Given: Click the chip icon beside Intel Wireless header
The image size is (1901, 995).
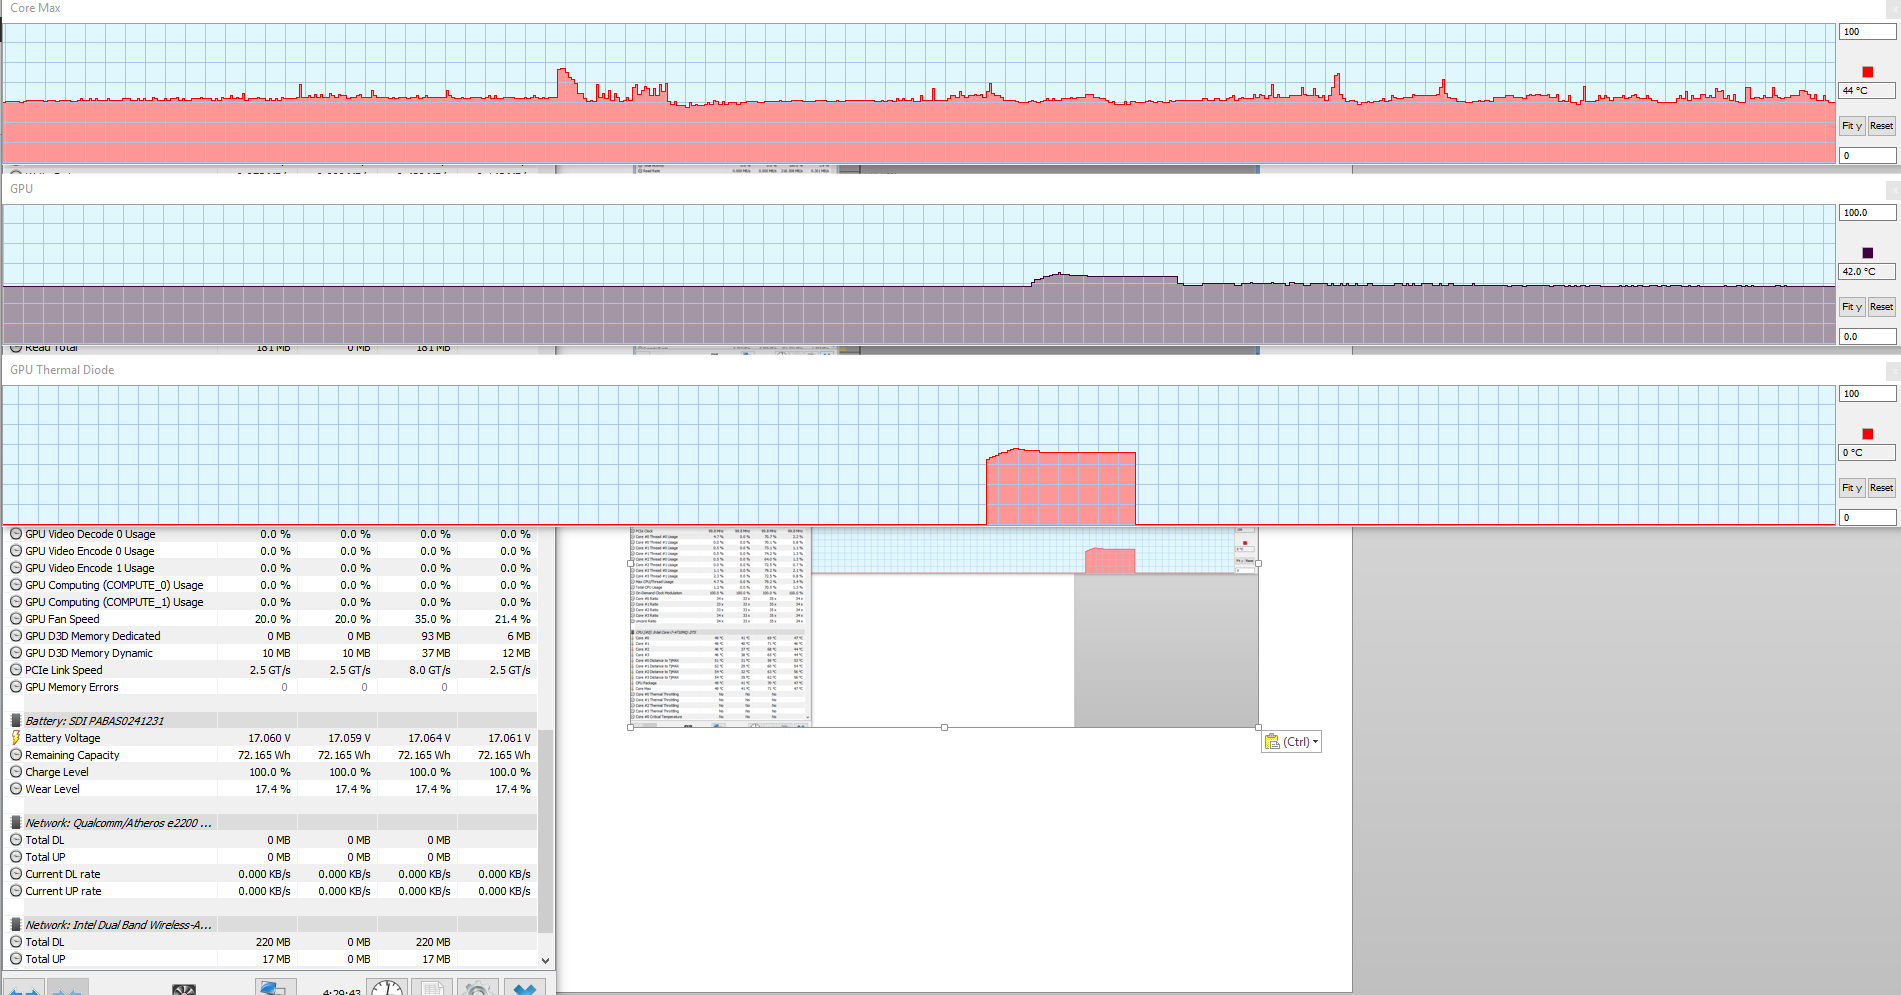Looking at the screenshot, I should pyautogui.click(x=16, y=925).
